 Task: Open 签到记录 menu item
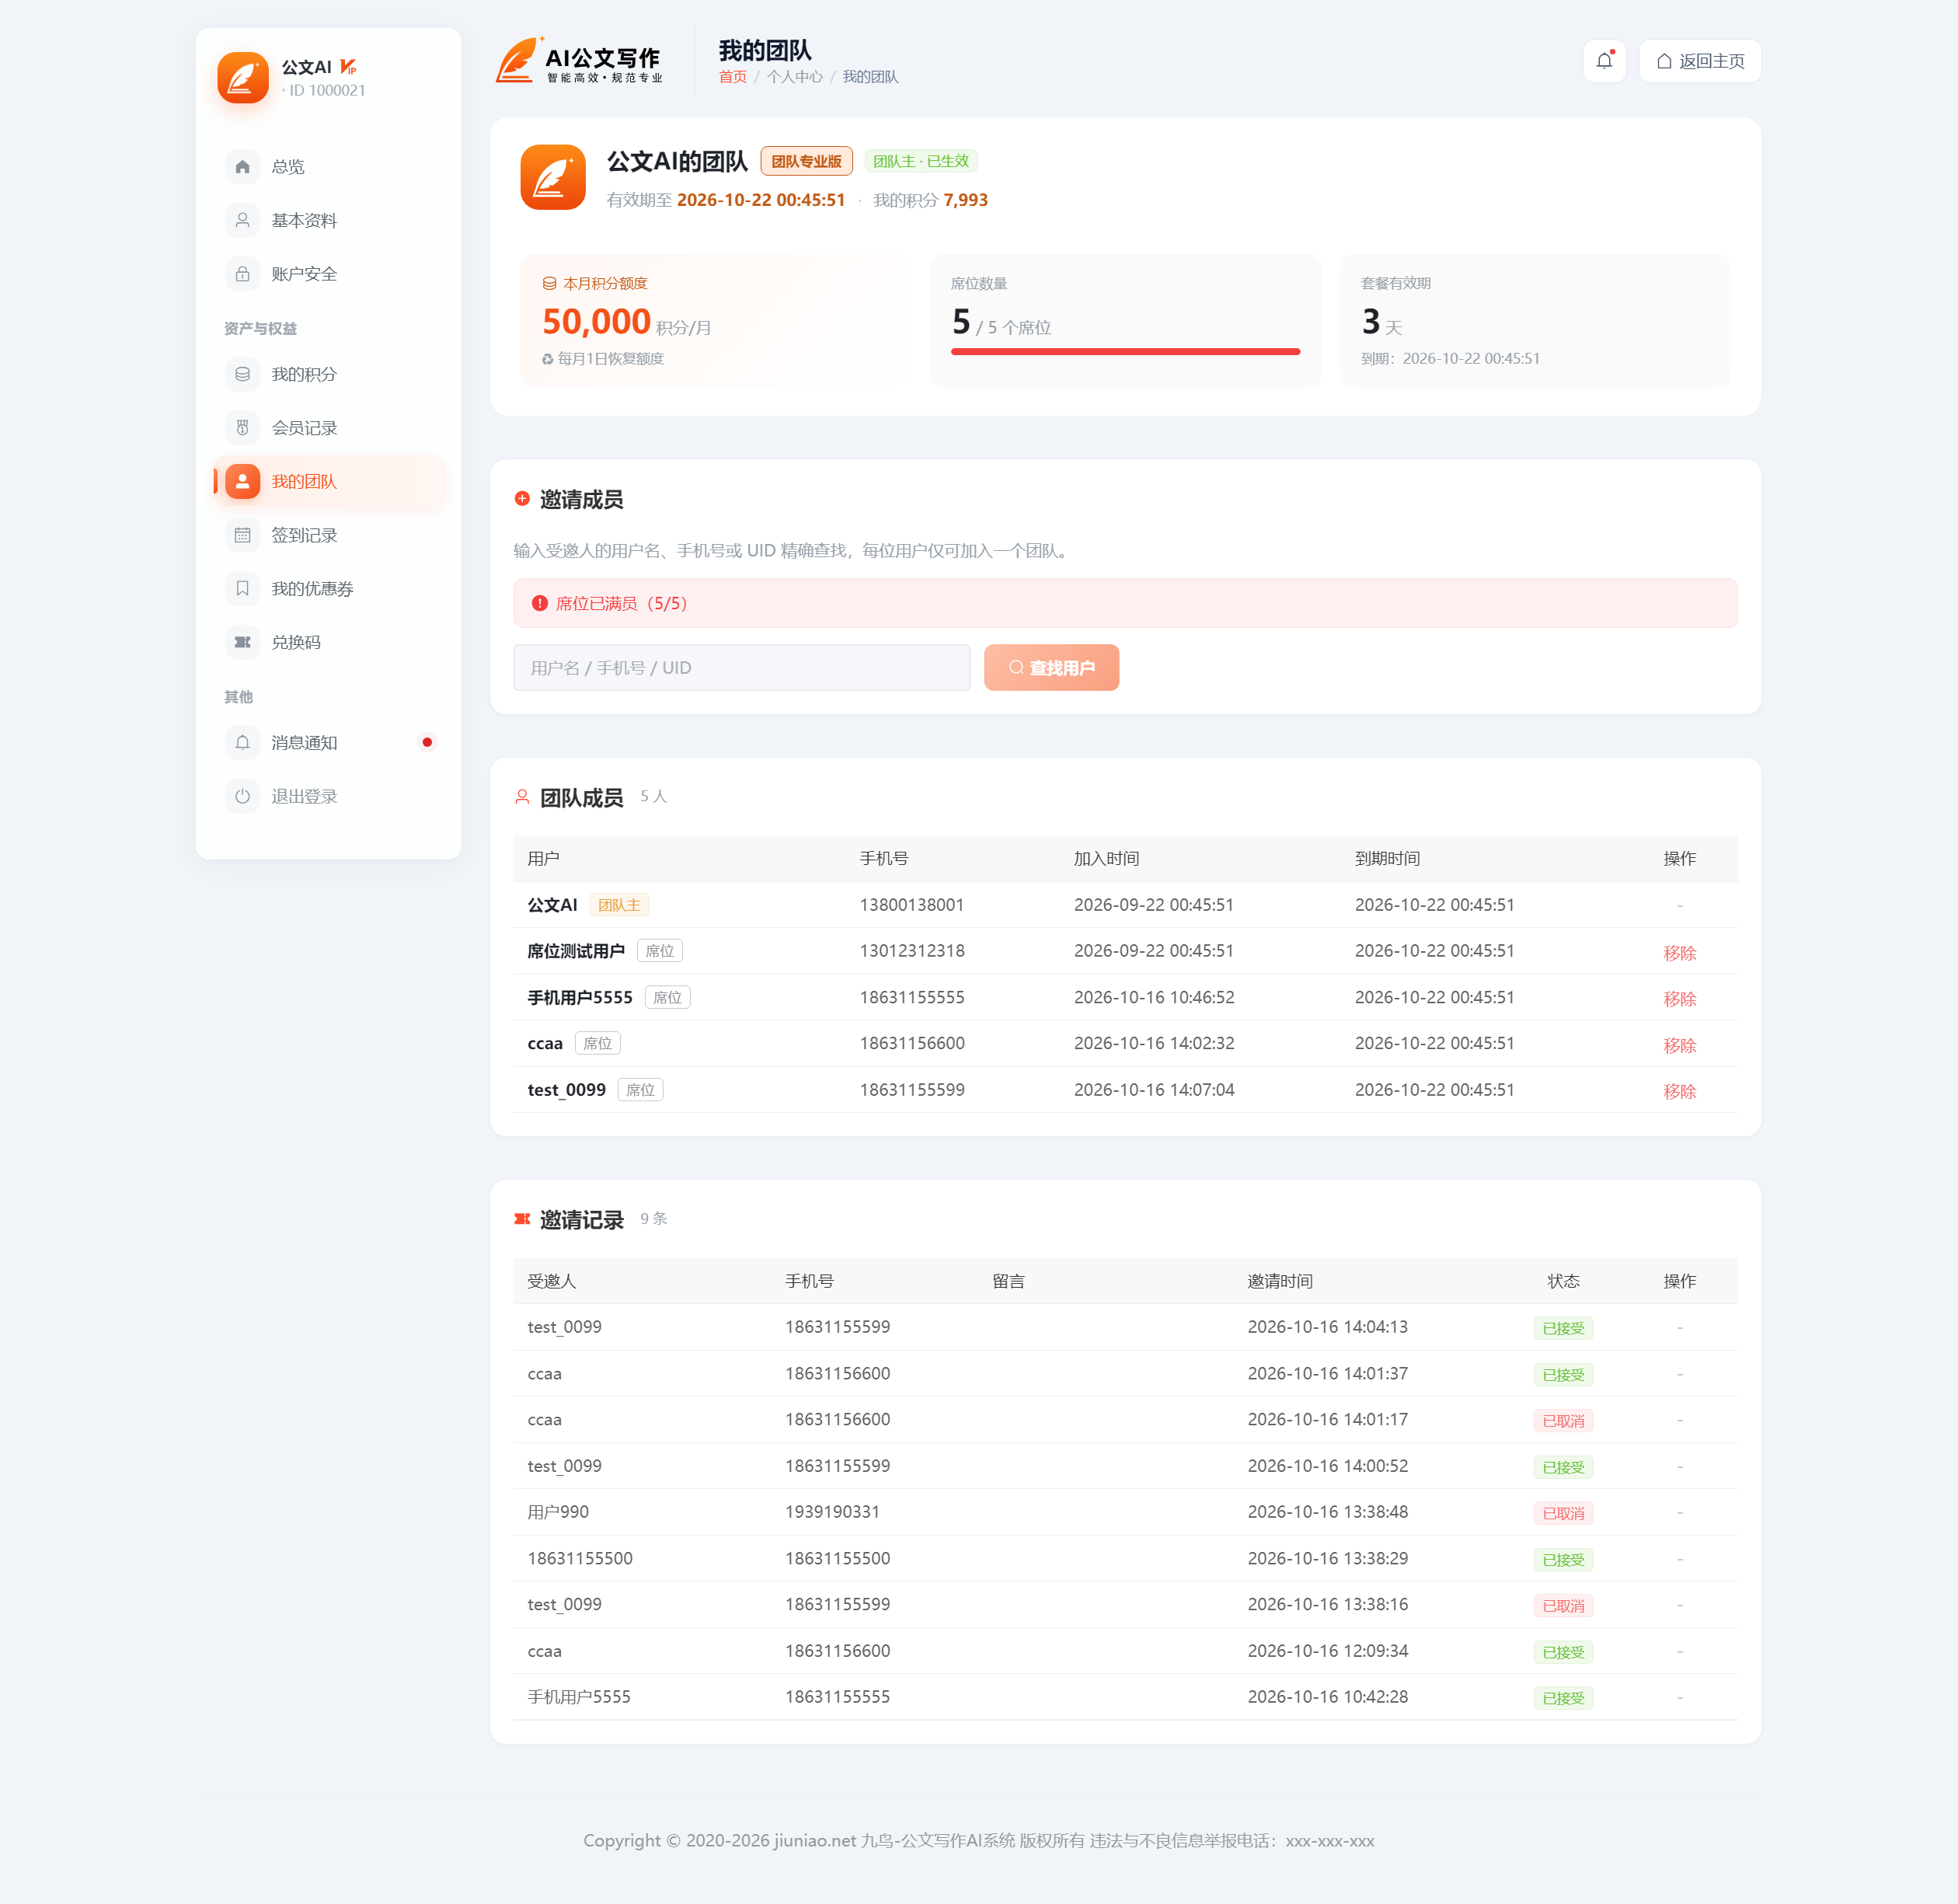point(329,535)
